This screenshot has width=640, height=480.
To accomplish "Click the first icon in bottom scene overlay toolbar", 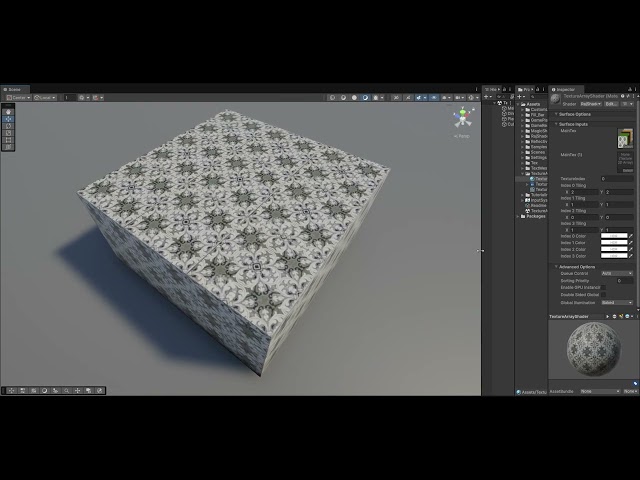I will coord(11,391).
